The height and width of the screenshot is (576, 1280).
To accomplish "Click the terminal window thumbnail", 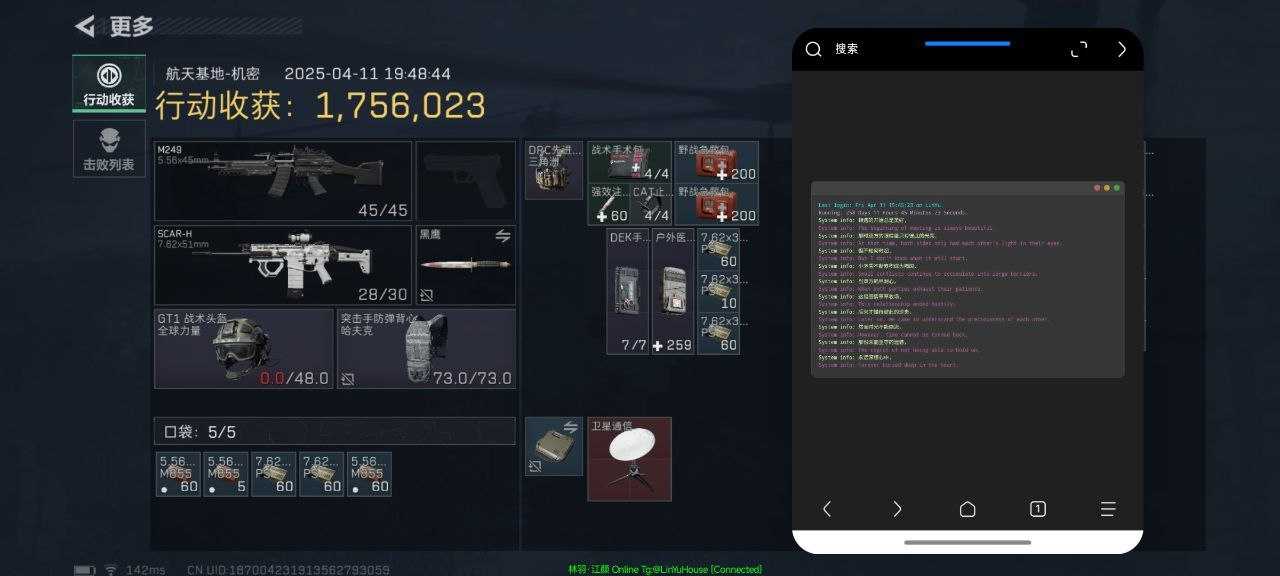I will click(967, 279).
